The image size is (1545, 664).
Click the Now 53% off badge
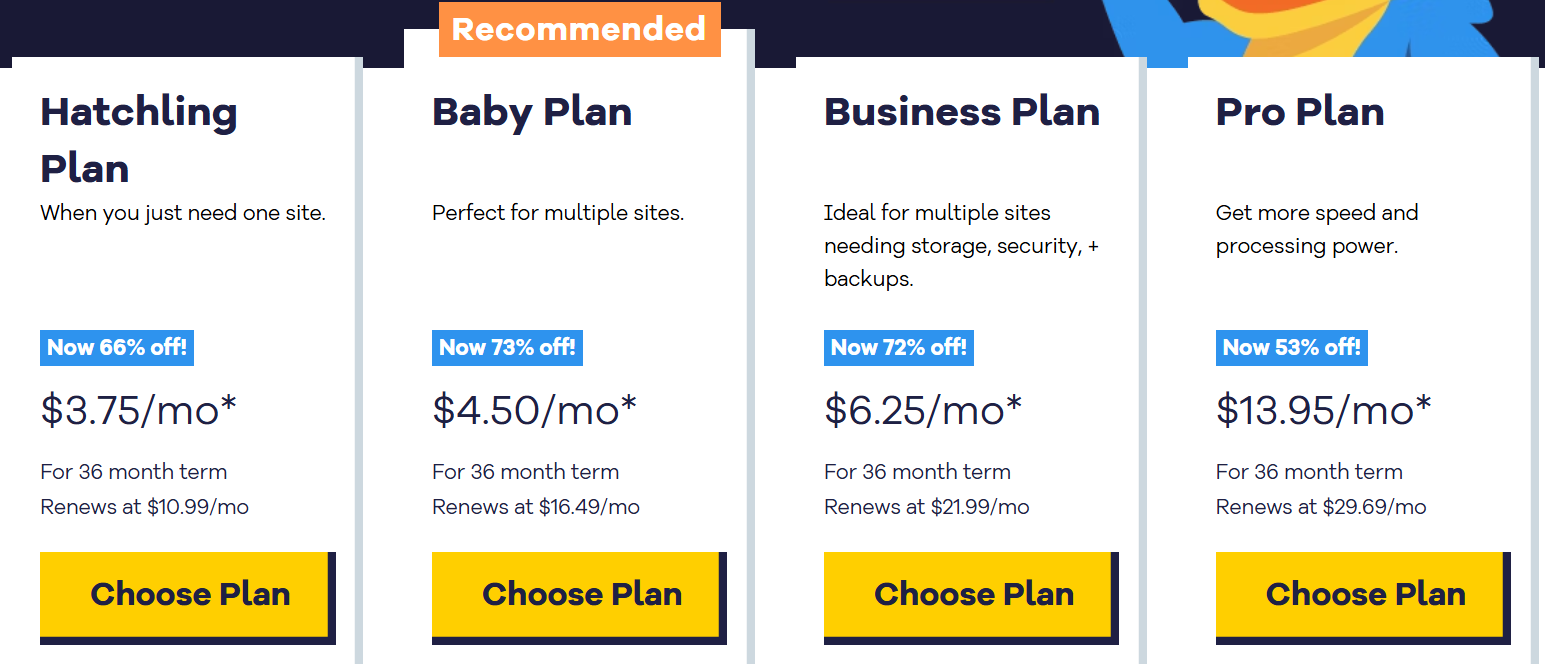pos(1292,347)
